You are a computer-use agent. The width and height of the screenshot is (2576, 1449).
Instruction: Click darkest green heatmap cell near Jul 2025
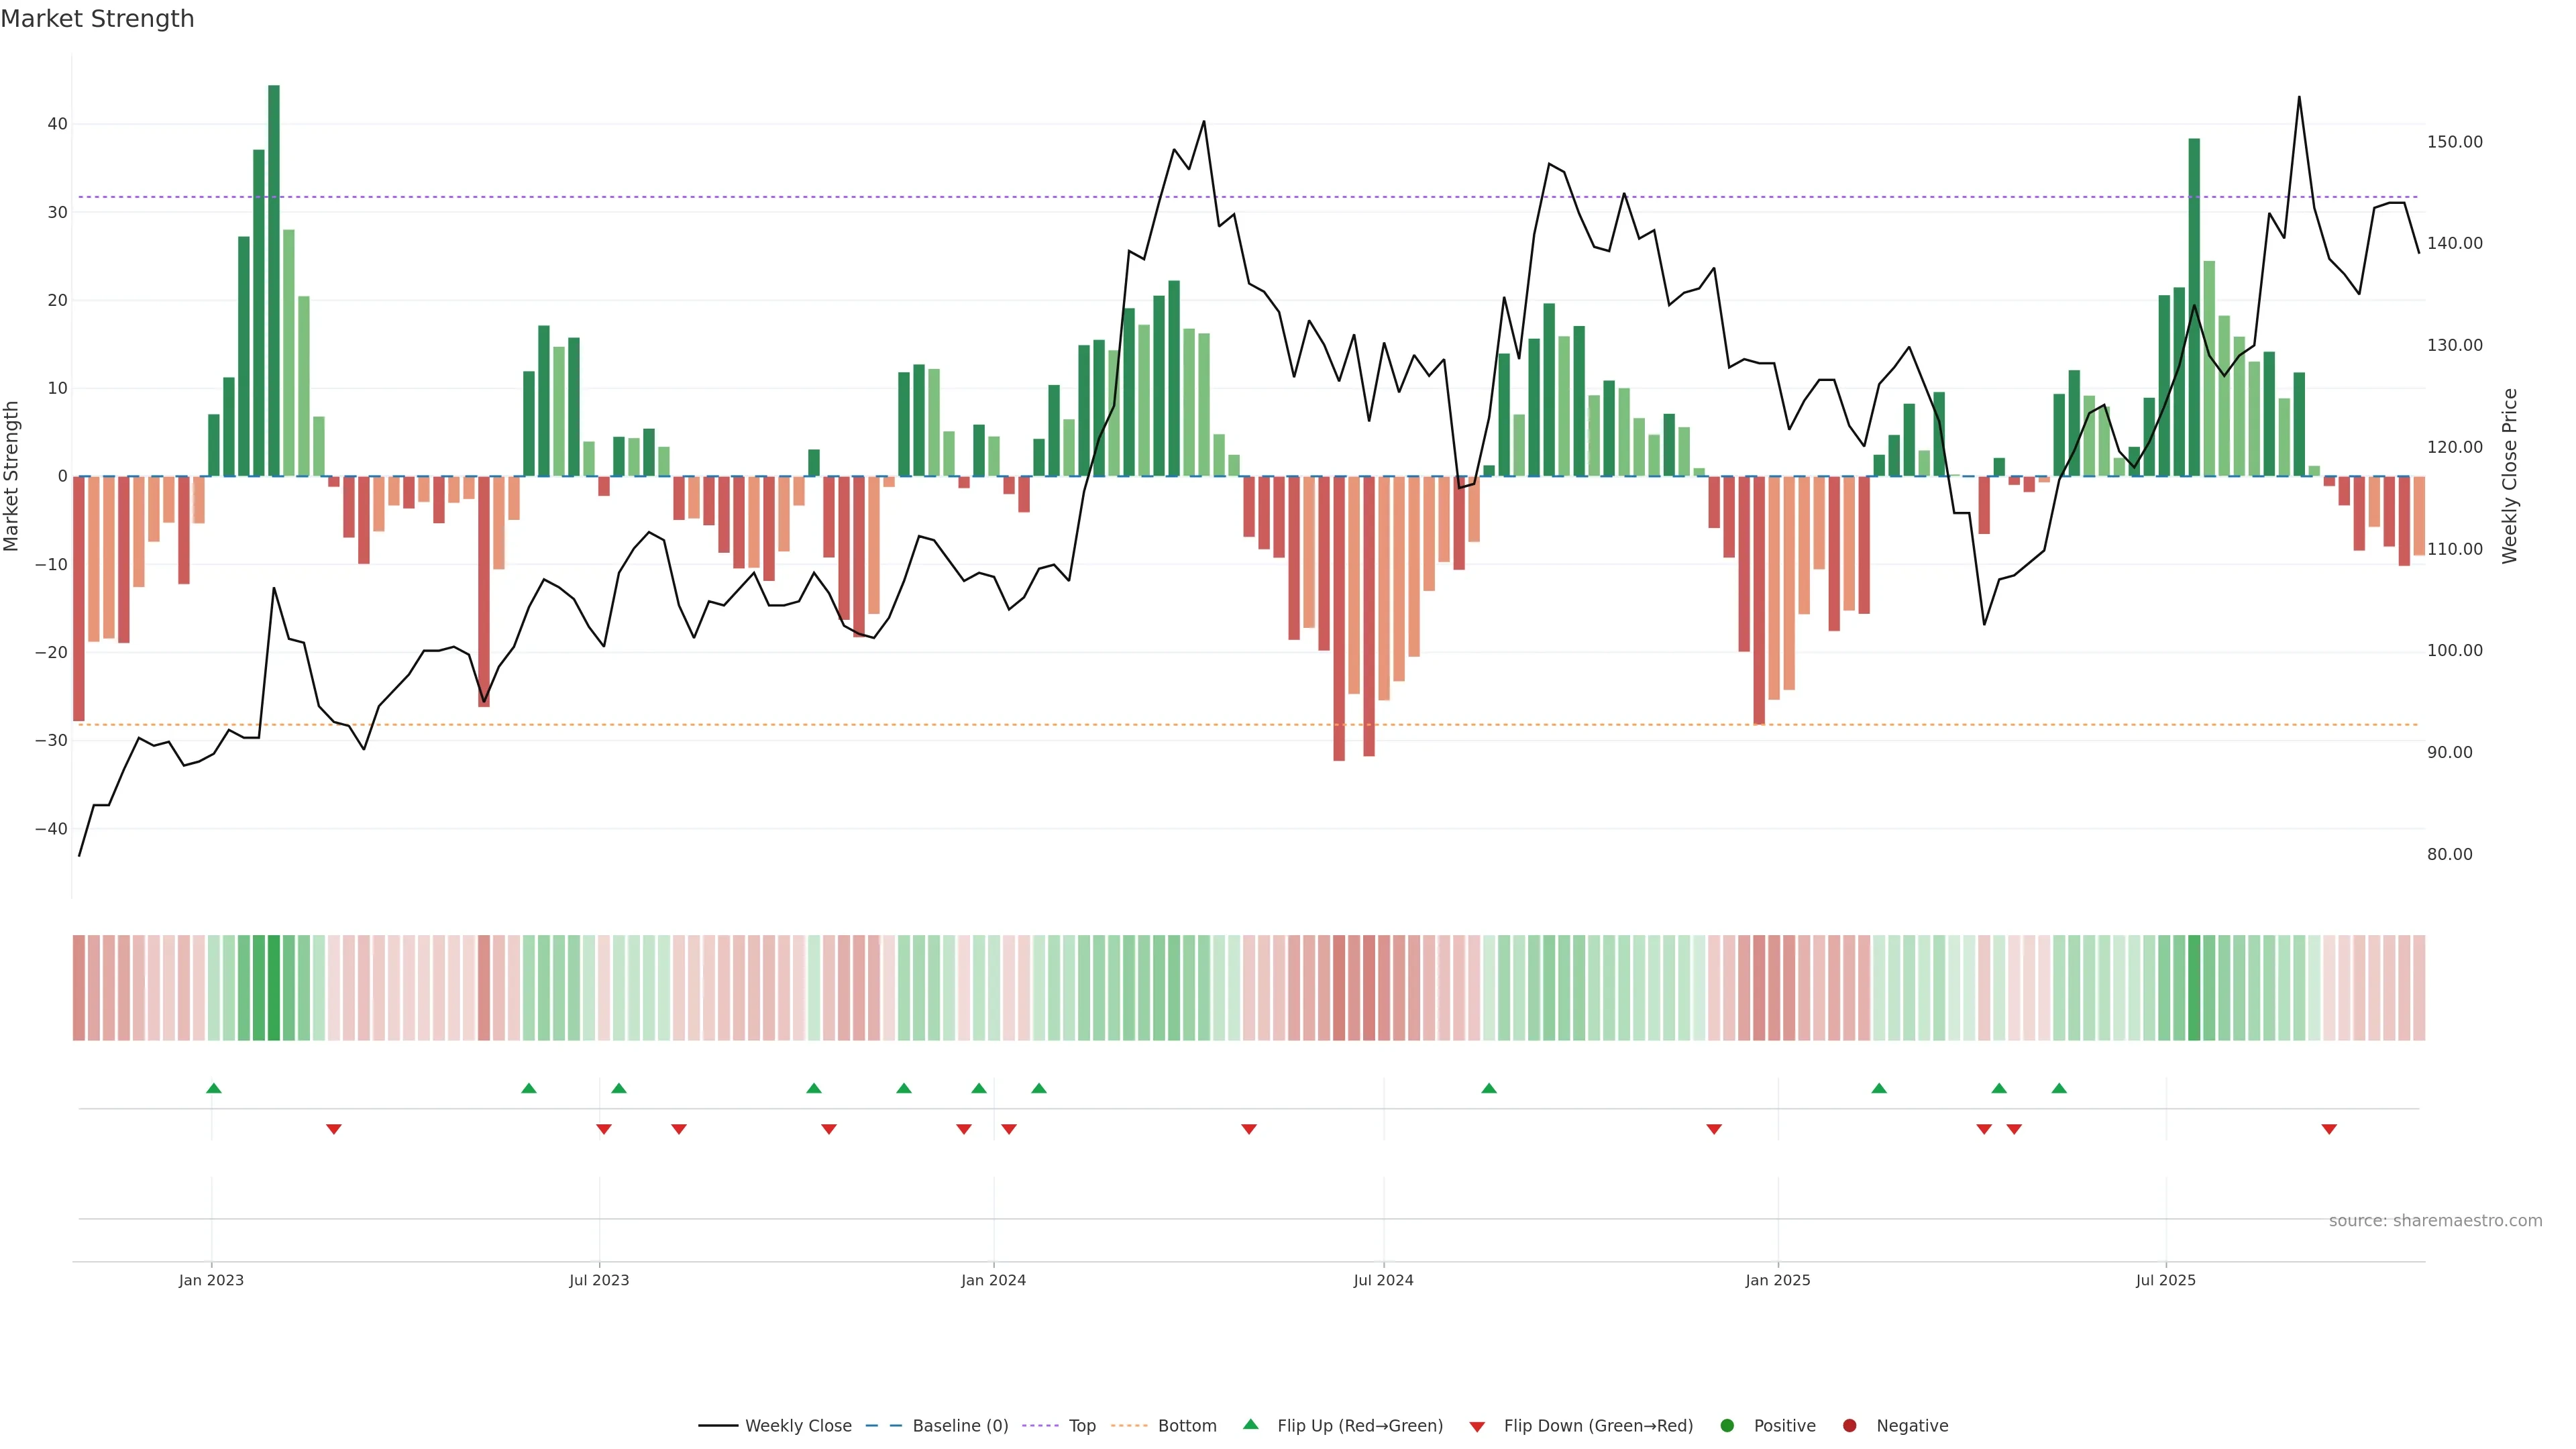[2194, 988]
